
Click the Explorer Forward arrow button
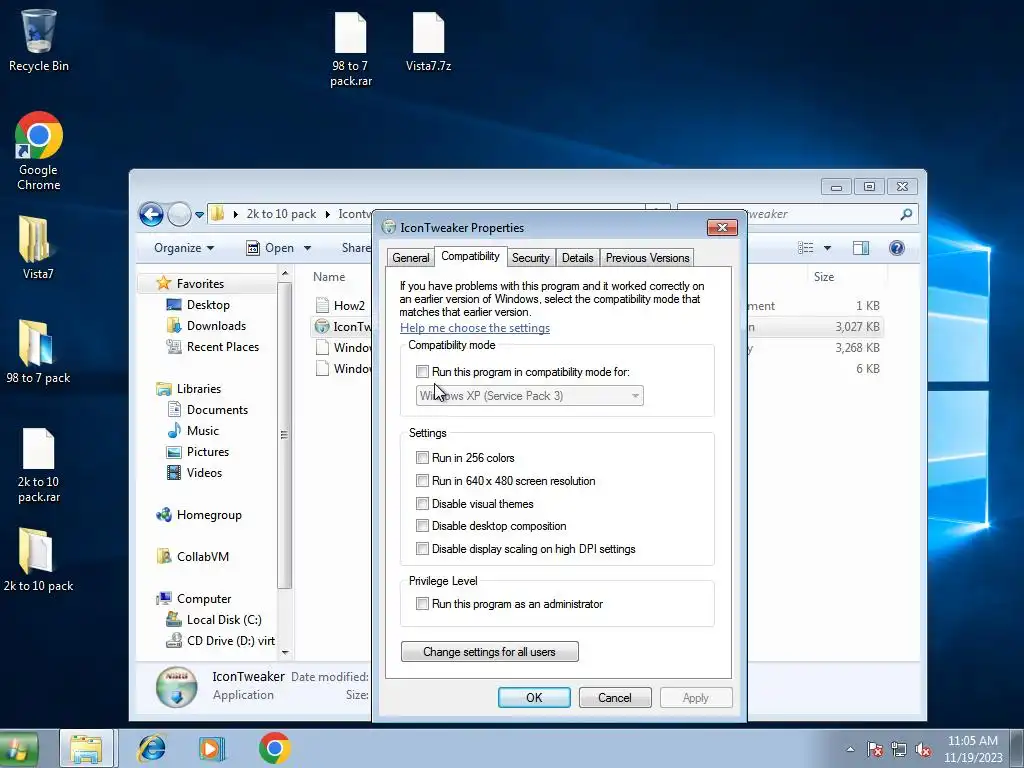179,214
